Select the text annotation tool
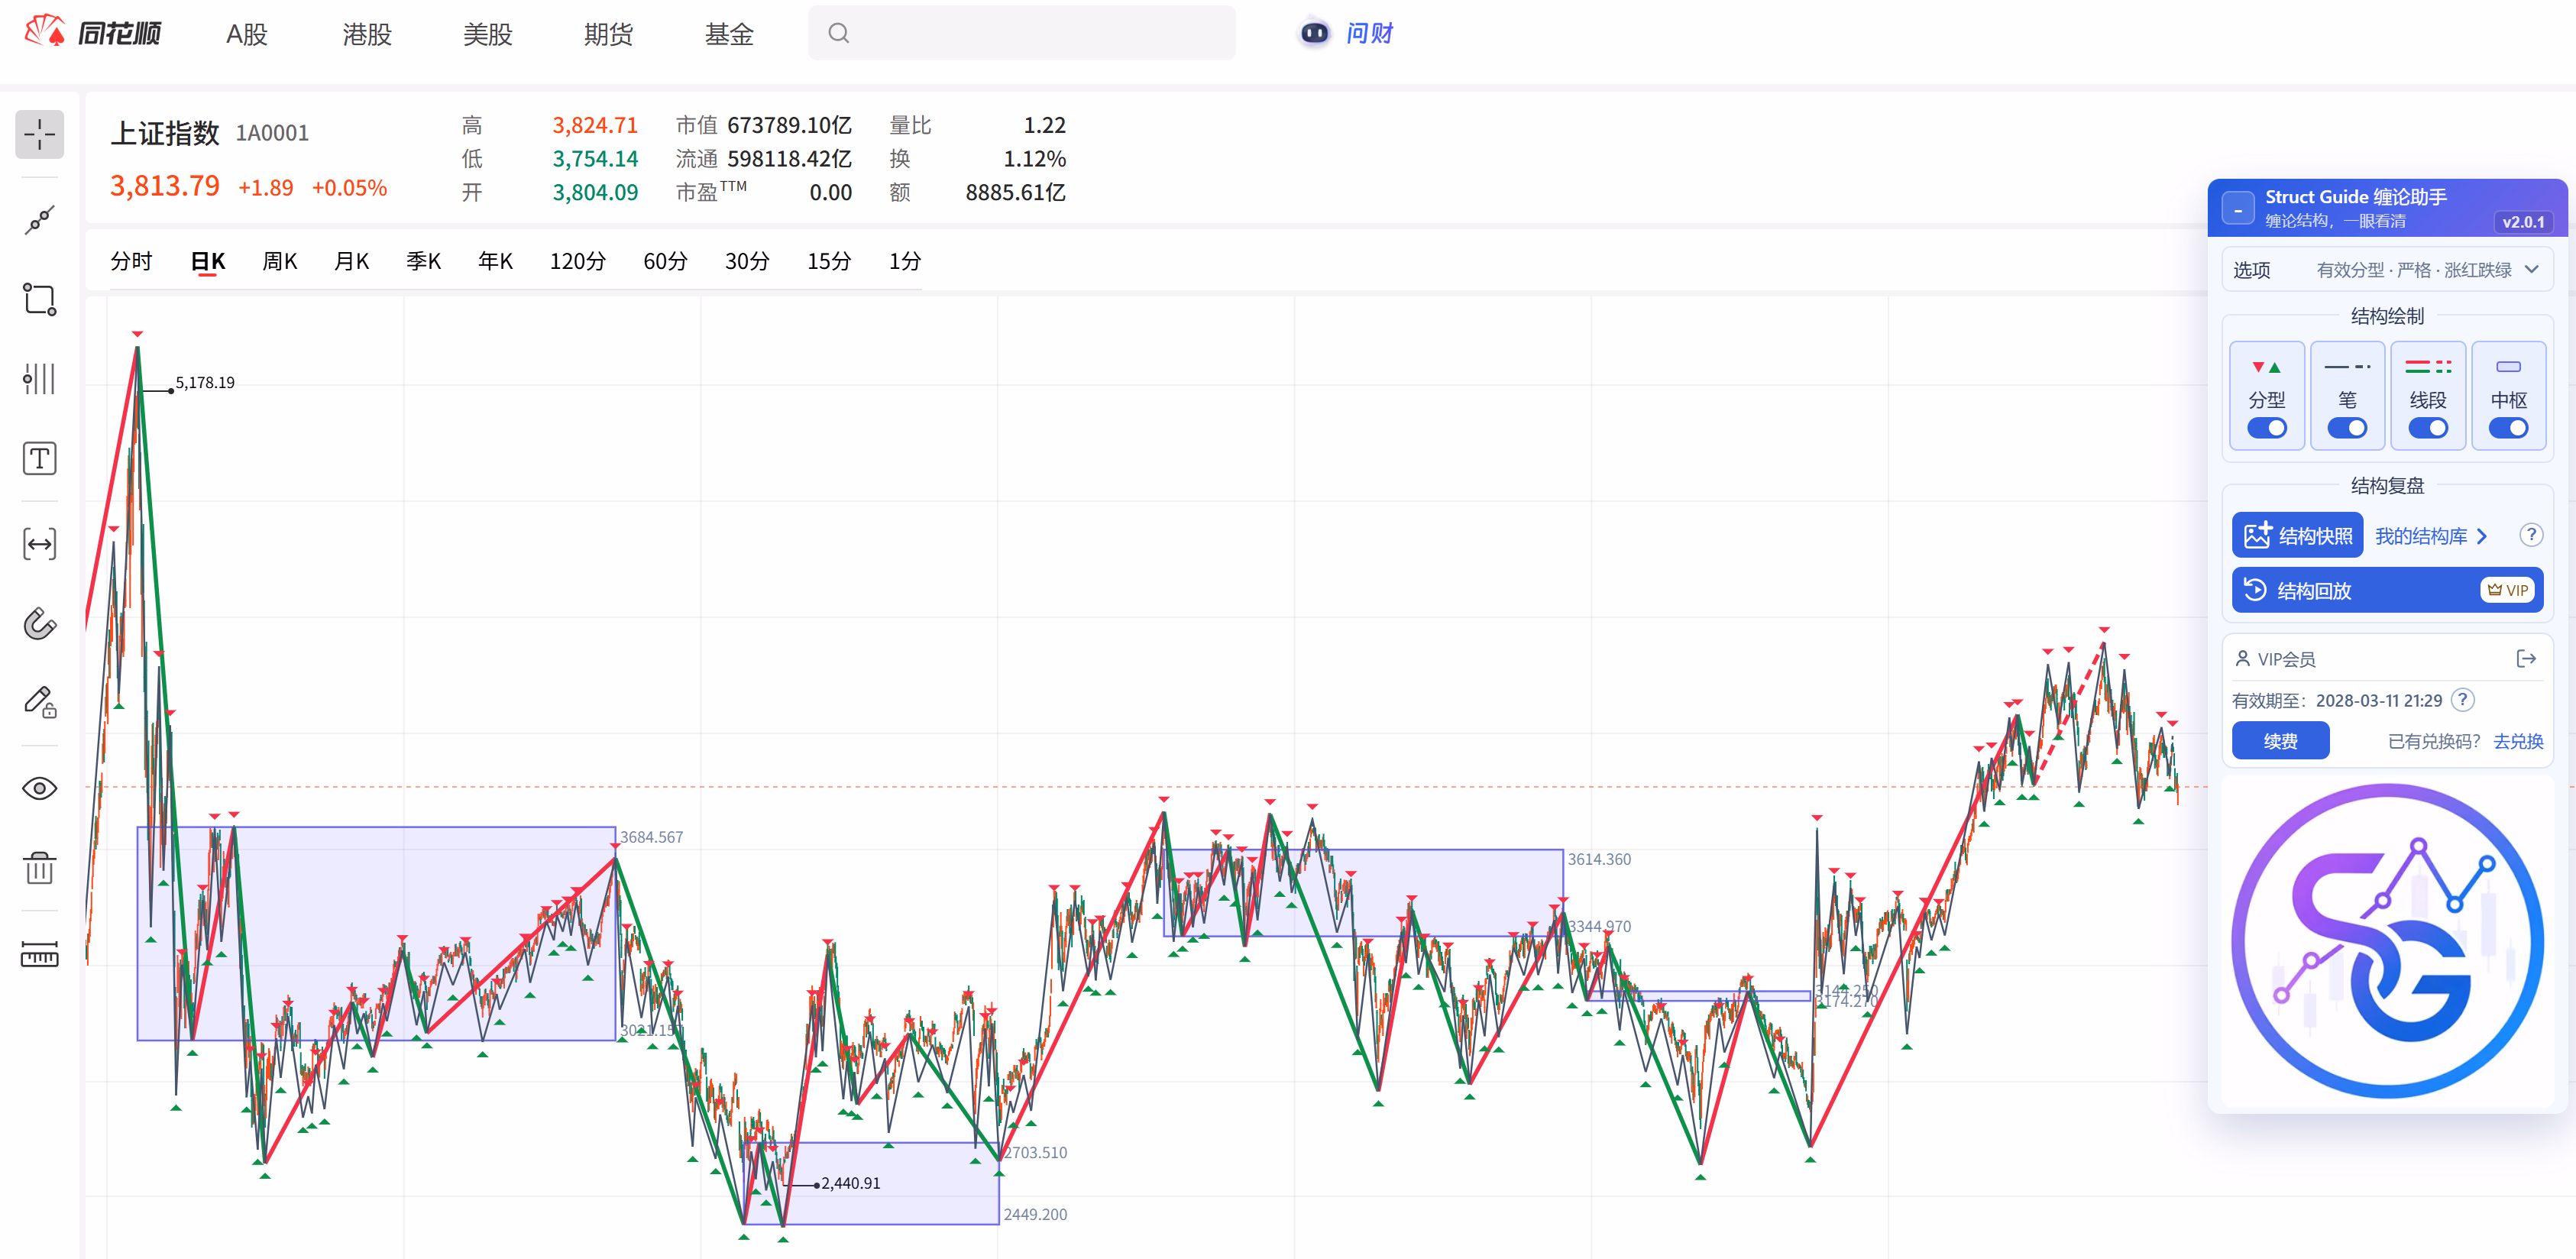 (x=40, y=459)
